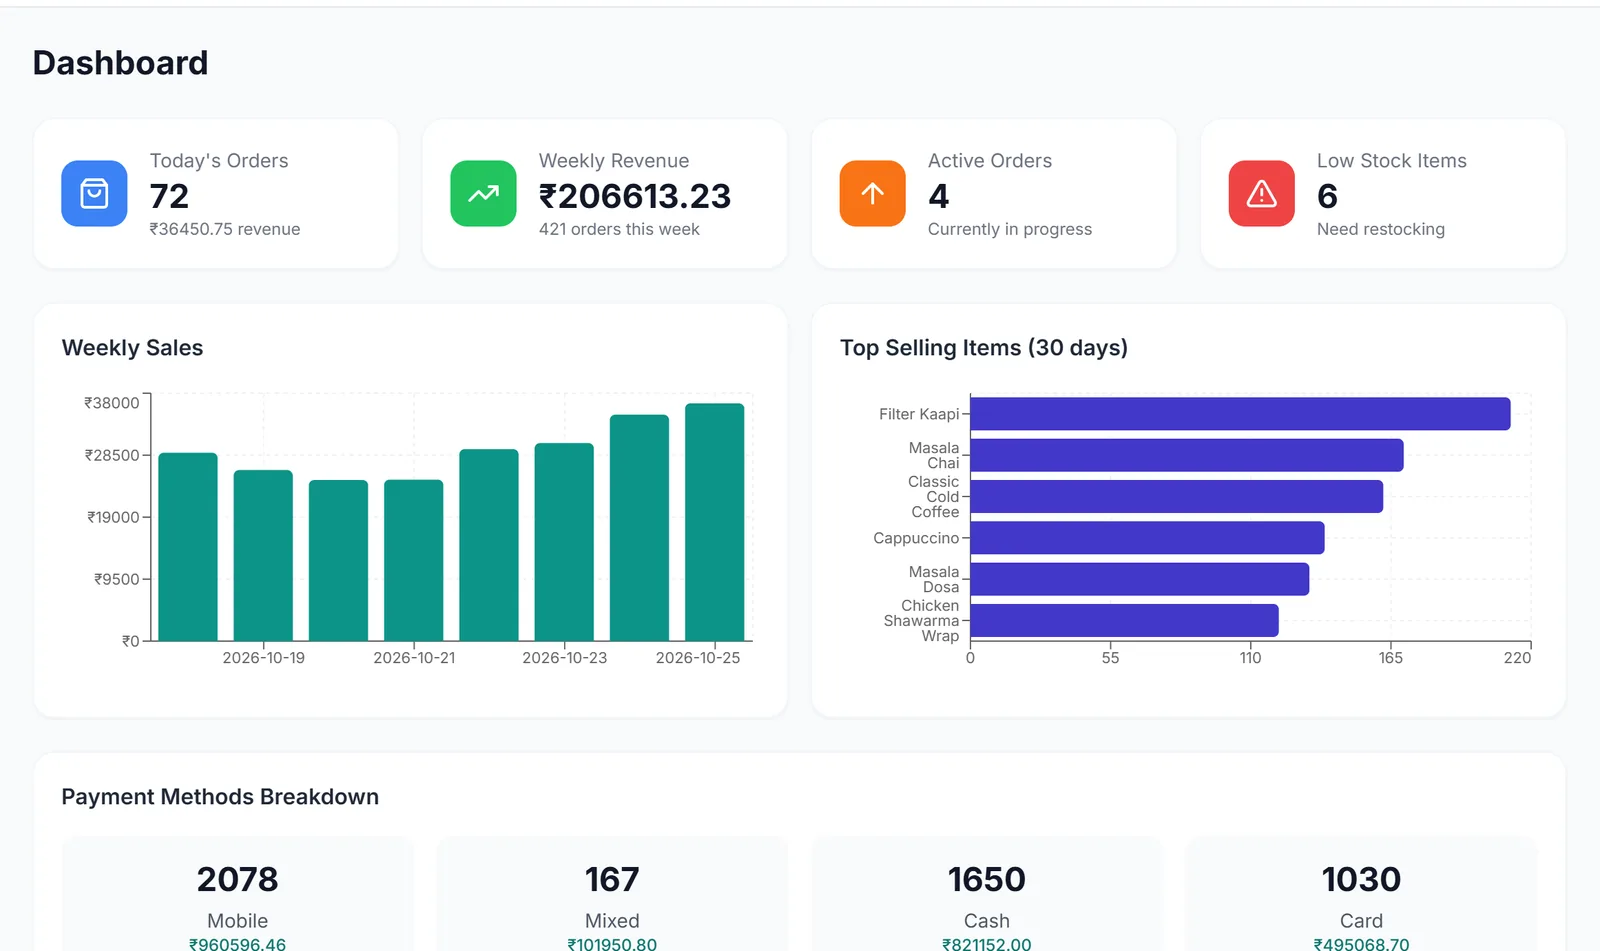This screenshot has width=1600, height=951.
Task: Click the Filter Kaapi bar in chart
Action: pyautogui.click(x=1240, y=414)
